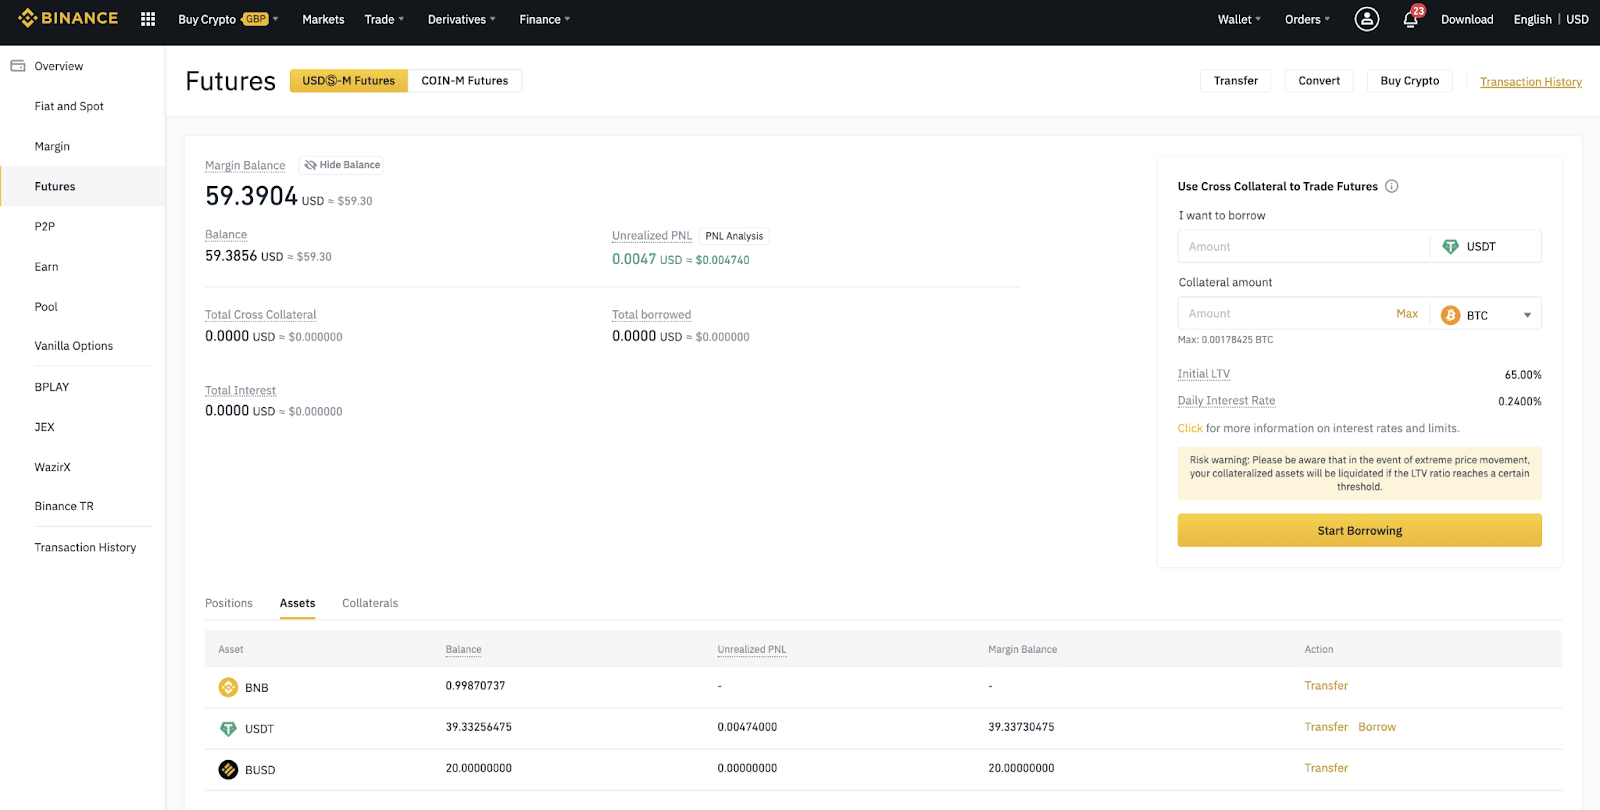Click the BTC bitcoin icon in collateral field
Viewport: 1600px width, 810px height.
1450,315
